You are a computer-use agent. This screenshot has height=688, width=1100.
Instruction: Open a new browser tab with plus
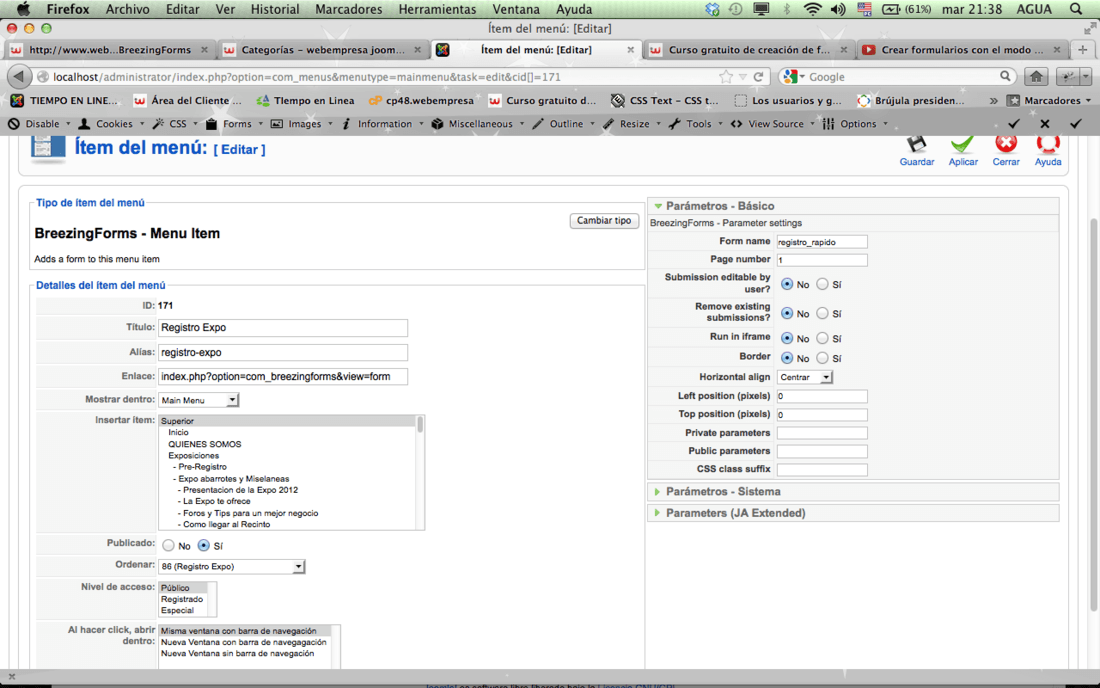click(1082, 50)
